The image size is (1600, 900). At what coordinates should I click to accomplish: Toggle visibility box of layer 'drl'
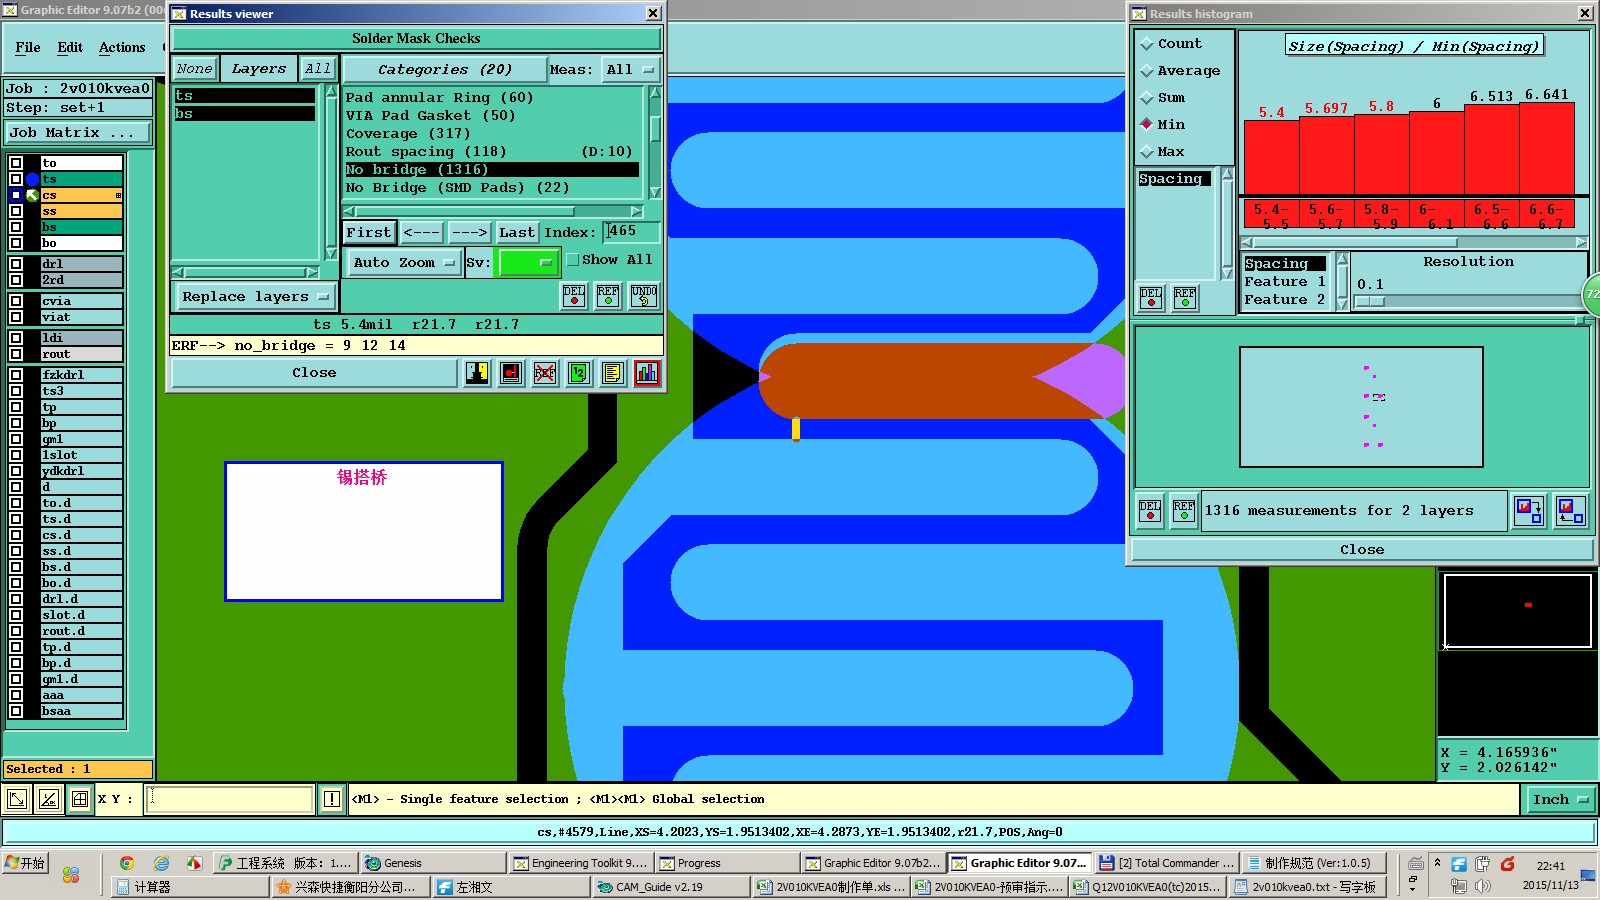(x=16, y=264)
